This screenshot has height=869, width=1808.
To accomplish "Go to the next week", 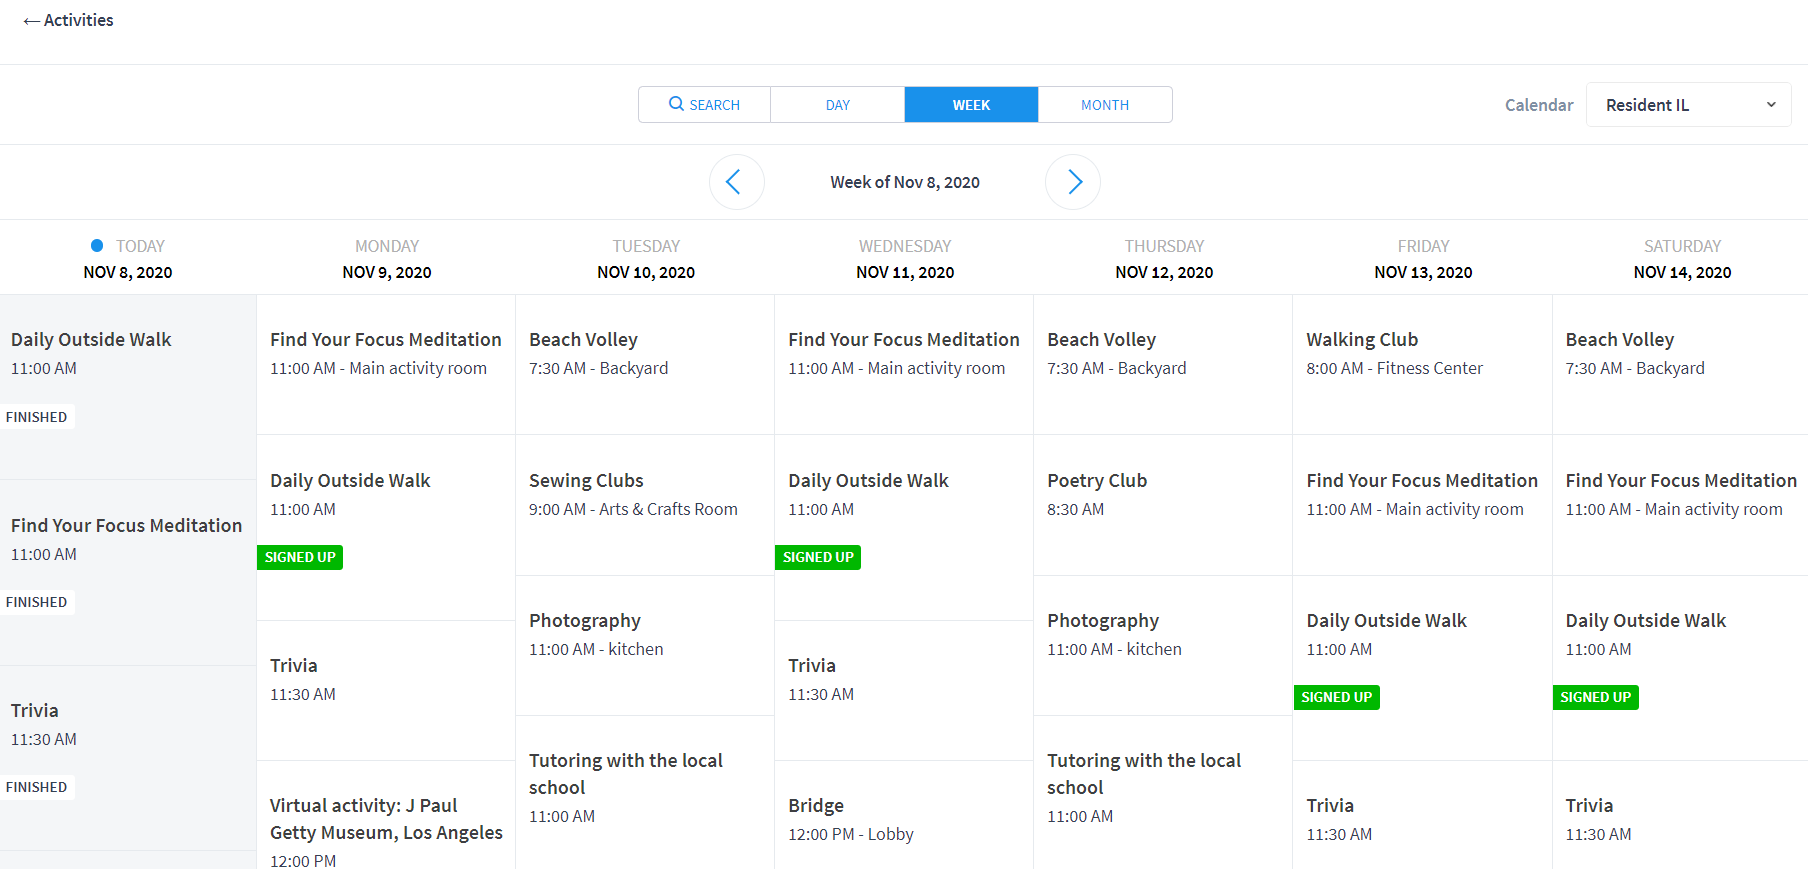I will coord(1073,182).
